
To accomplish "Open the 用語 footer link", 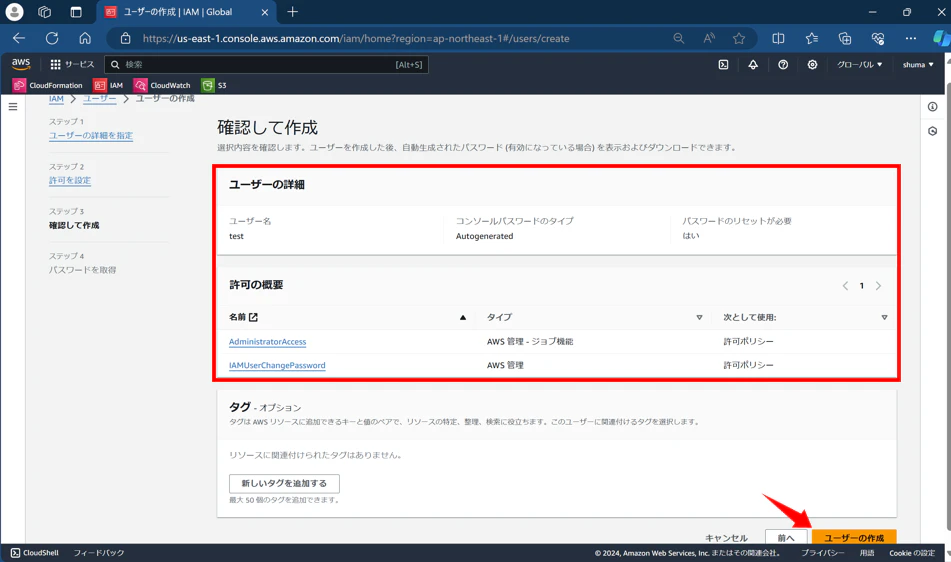I will [867, 553].
